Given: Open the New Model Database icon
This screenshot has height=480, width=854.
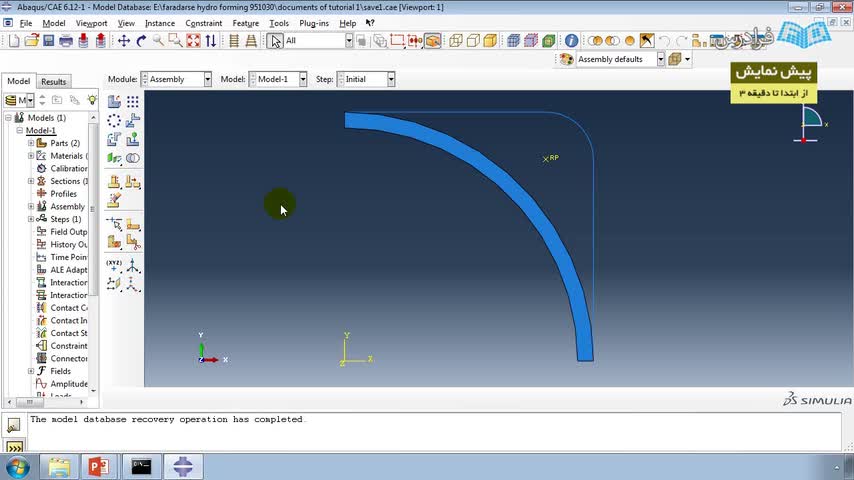Looking at the screenshot, I should 13,41.
